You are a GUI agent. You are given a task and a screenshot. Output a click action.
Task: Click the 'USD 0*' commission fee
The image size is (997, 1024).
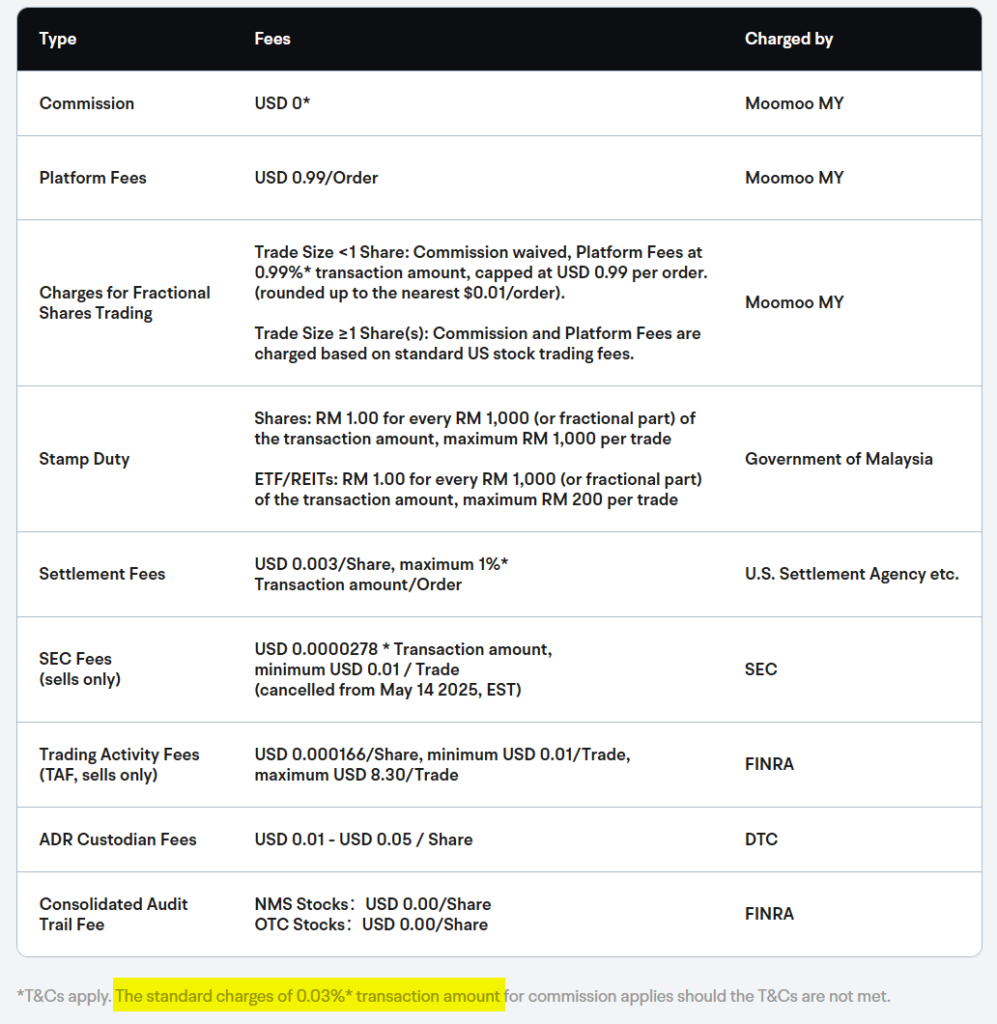(282, 103)
